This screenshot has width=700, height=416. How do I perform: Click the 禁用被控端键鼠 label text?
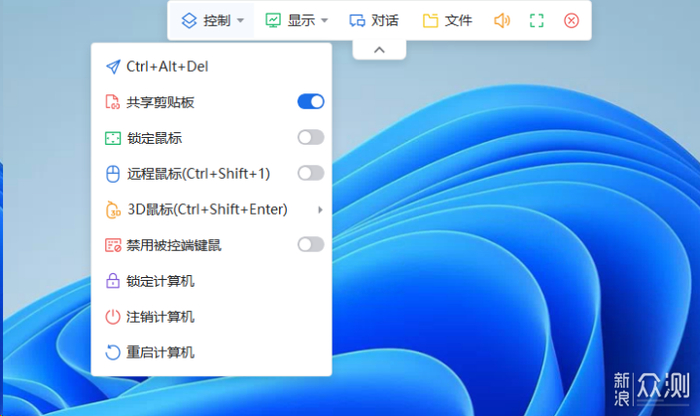(174, 245)
